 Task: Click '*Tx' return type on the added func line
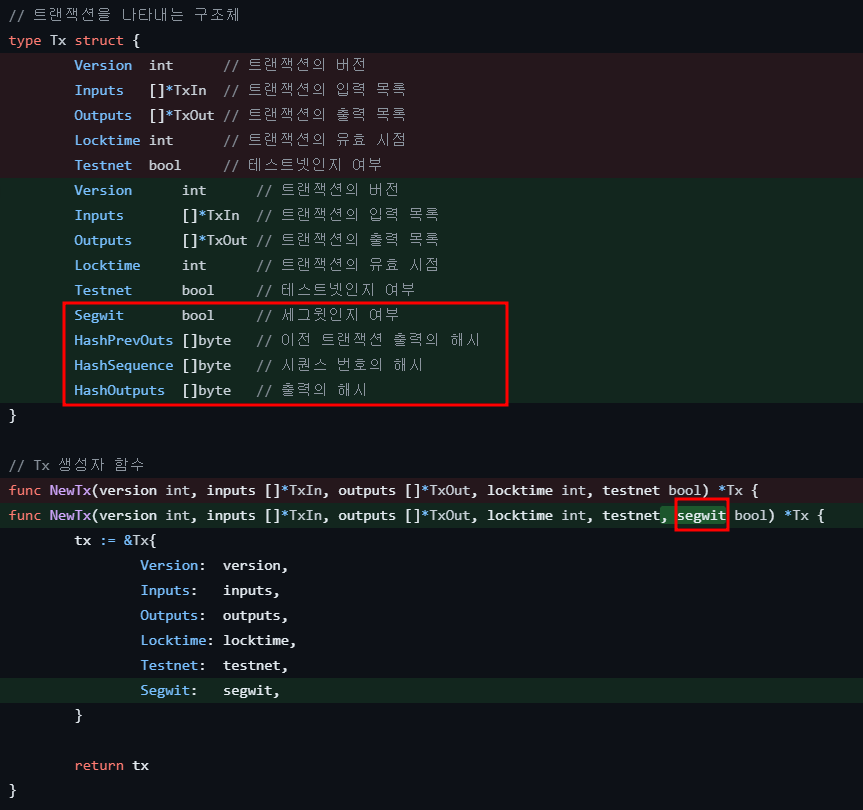click(796, 516)
